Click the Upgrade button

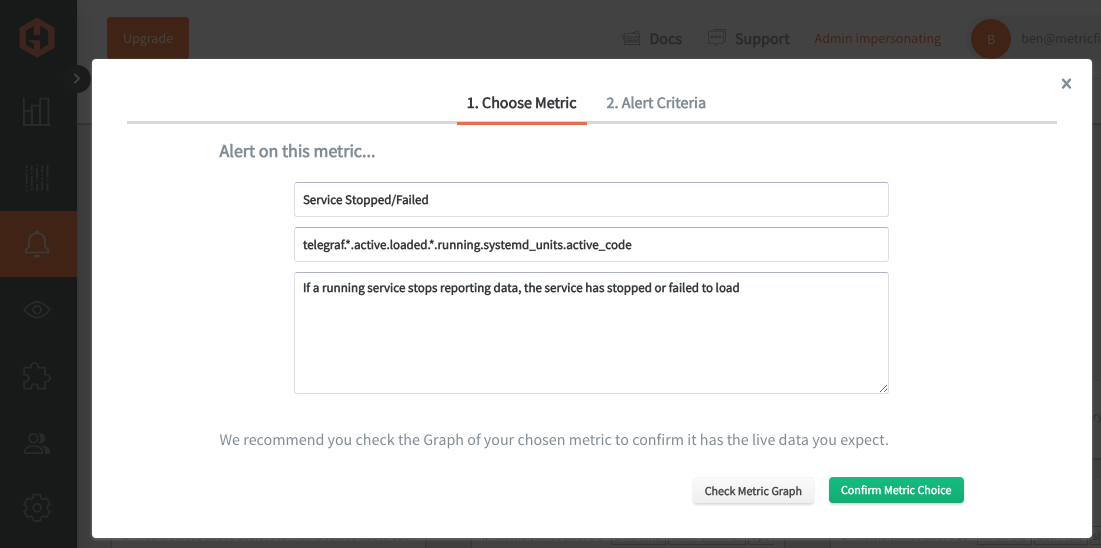148,39
